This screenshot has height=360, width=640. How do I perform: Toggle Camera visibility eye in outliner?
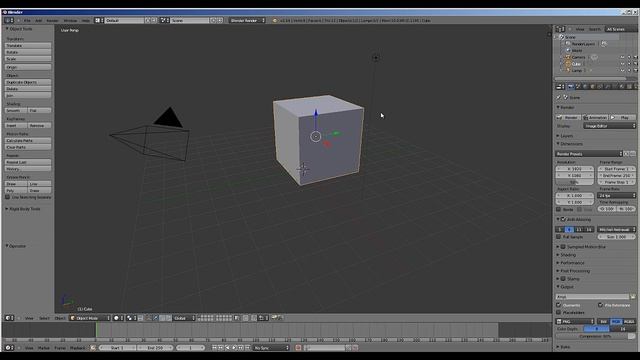(x=622, y=57)
